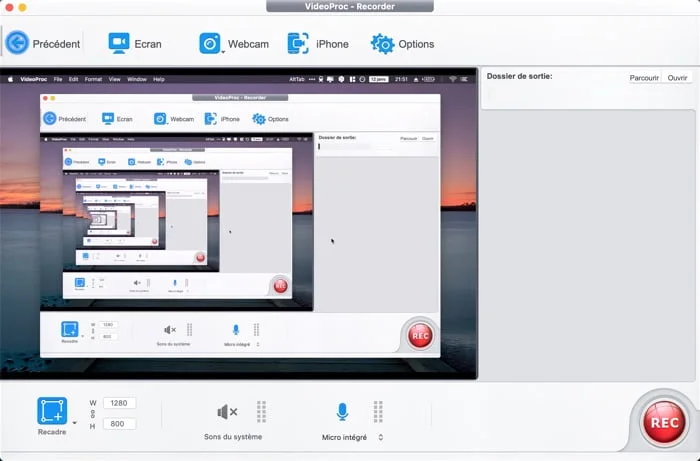Image resolution: width=700 pixels, height=461 pixels.
Task: Click the Sons du système label
Action: pos(233,436)
